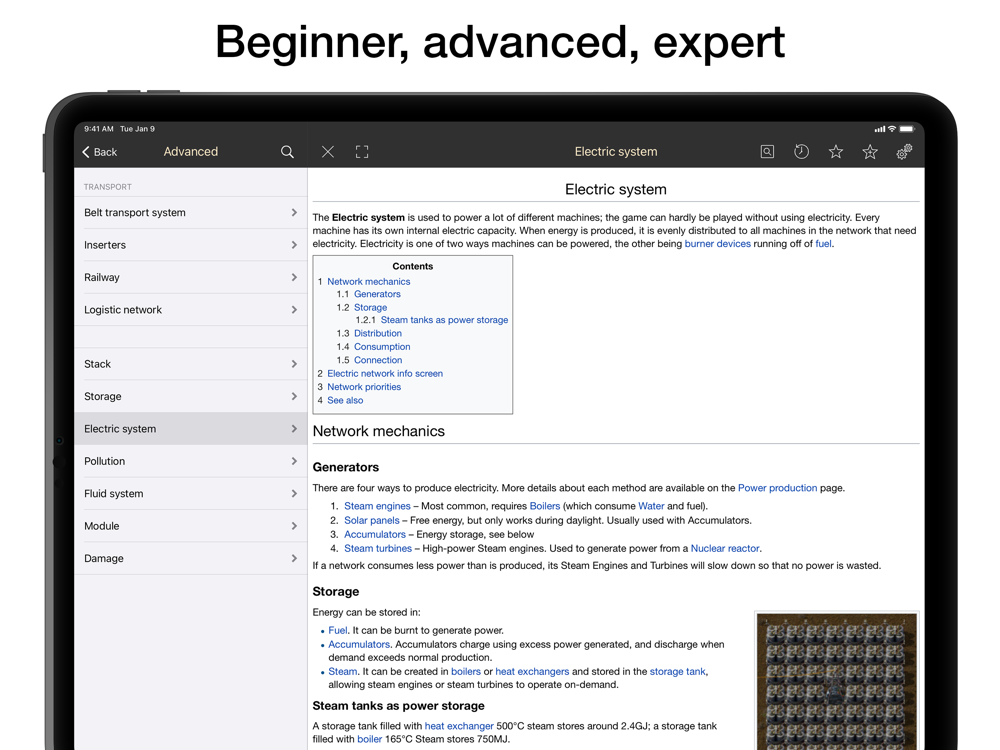Screen dimensions: 1000x750
Task: Click the Module row chevron
Action: coord(294,526)
